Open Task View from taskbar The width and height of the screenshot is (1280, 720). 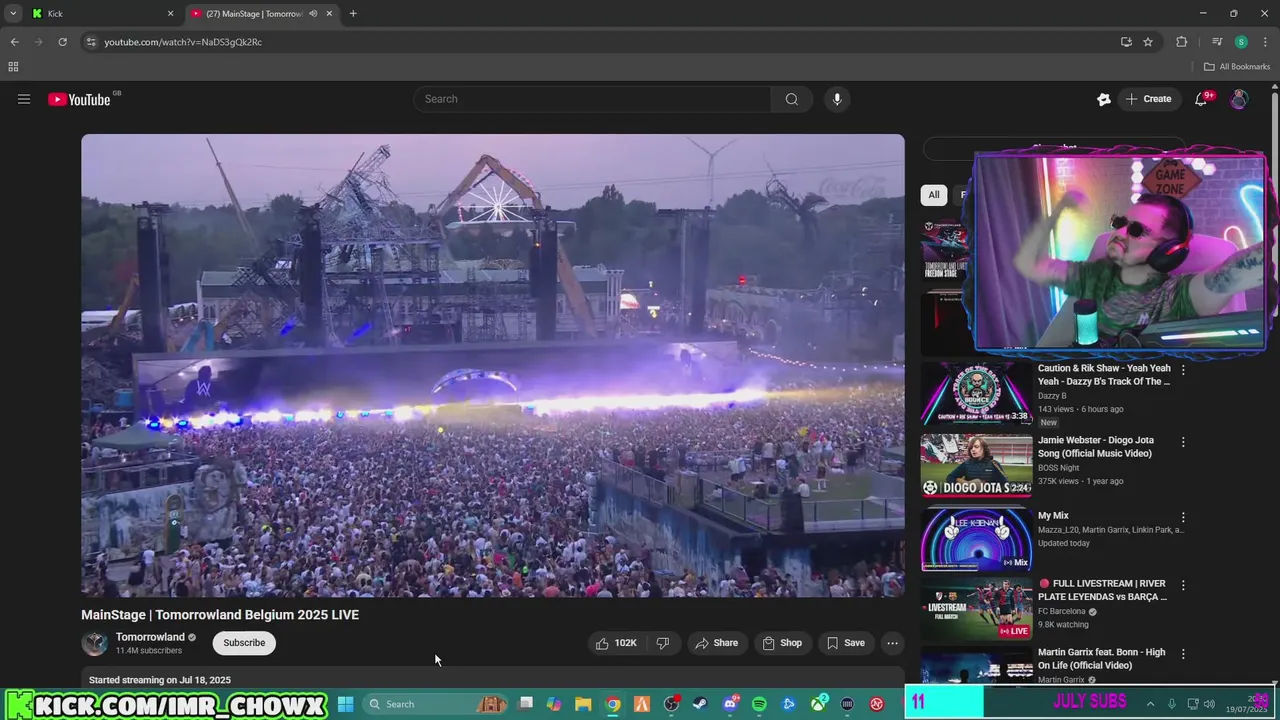point(525,704)
